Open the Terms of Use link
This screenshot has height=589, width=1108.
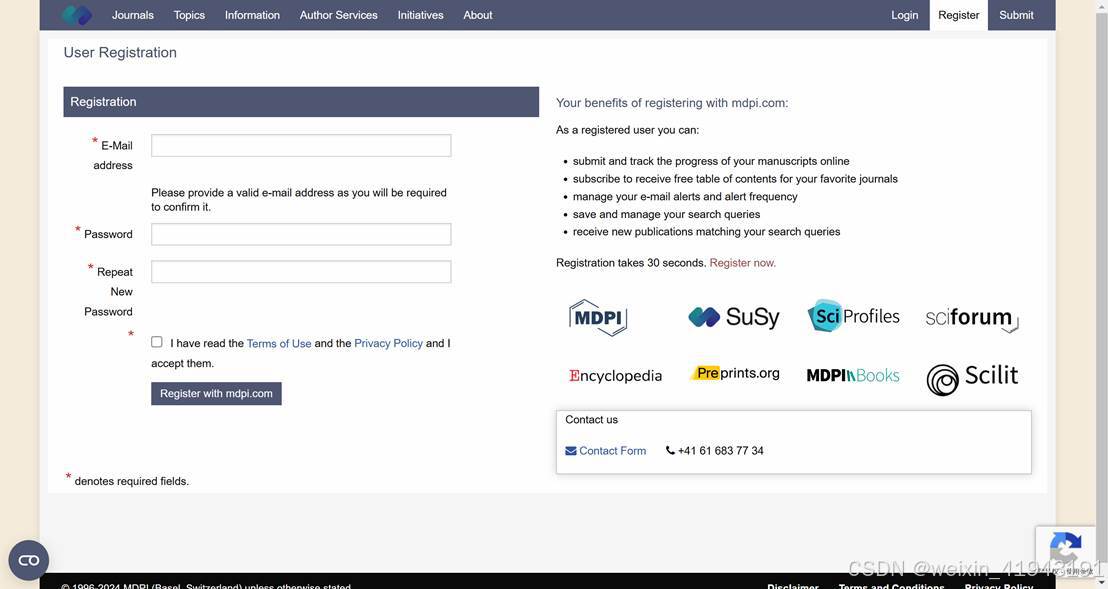pos(279,343)
